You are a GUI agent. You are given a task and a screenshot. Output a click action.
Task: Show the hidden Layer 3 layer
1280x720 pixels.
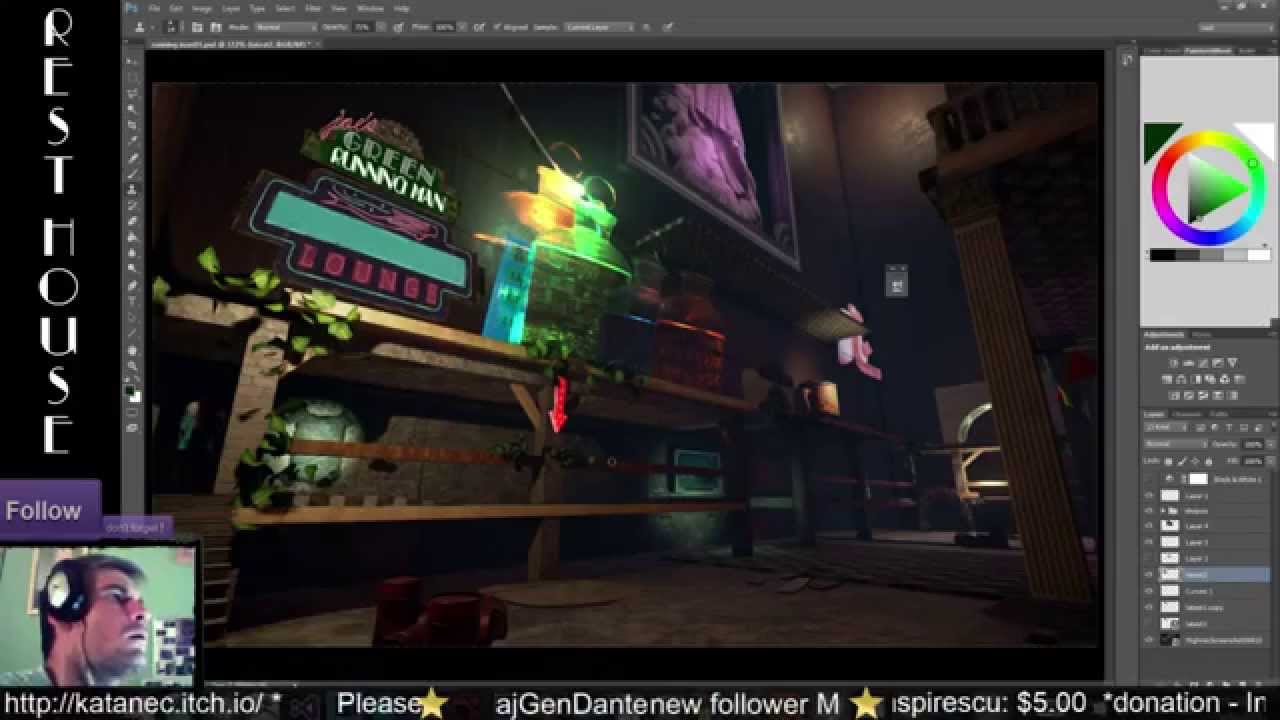click(1148, 558)
